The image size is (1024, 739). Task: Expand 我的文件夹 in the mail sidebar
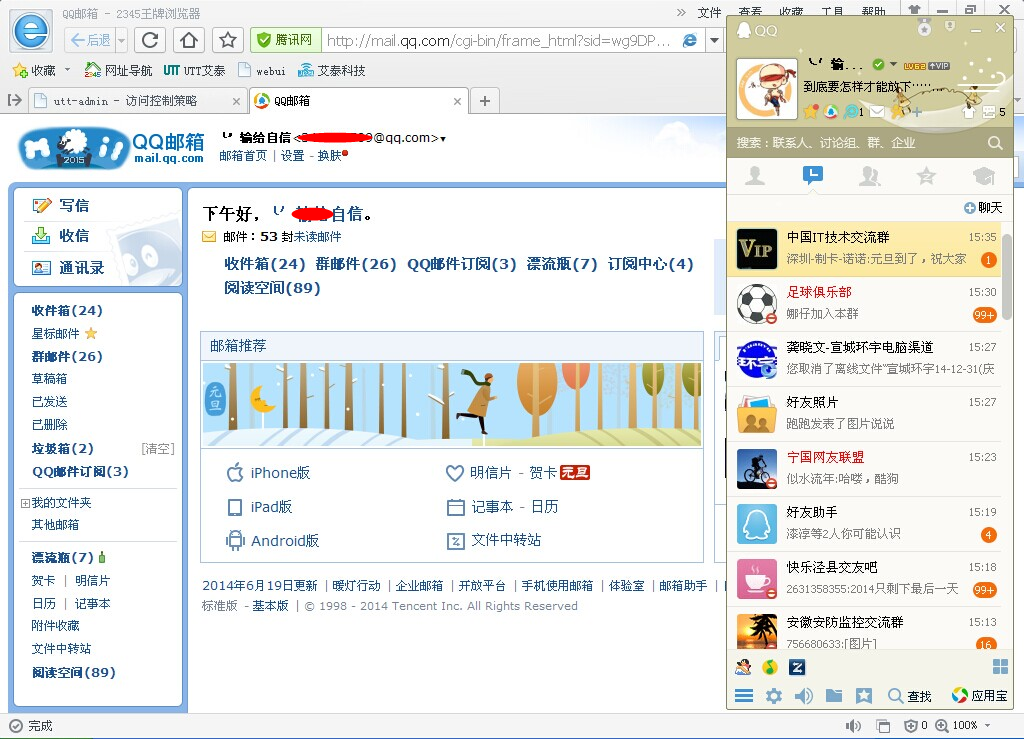pos(25,503)
